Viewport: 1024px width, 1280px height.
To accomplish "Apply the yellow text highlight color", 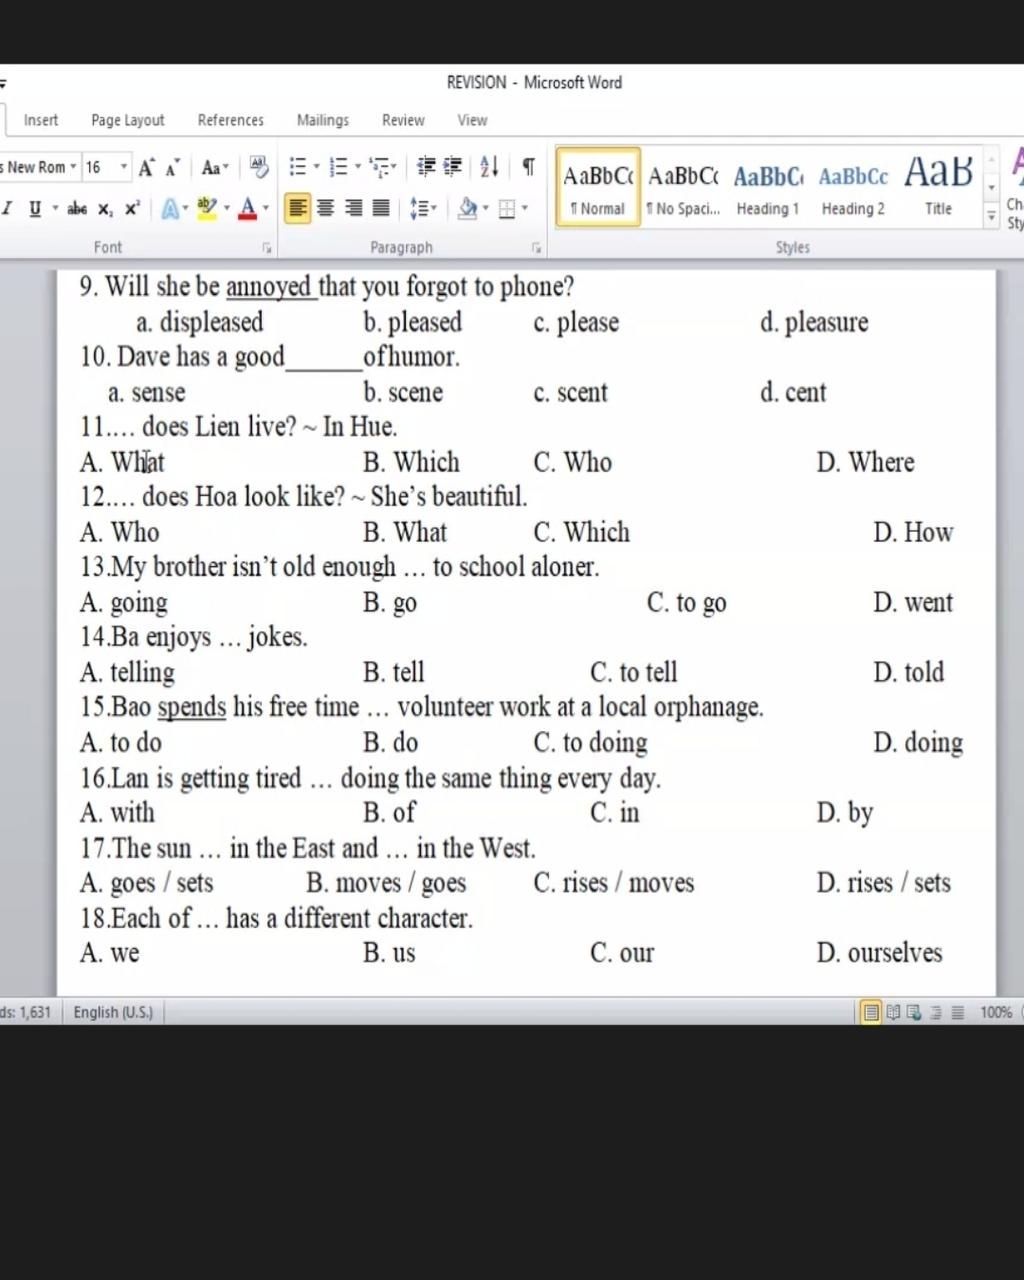I will (x=207, y=208).
